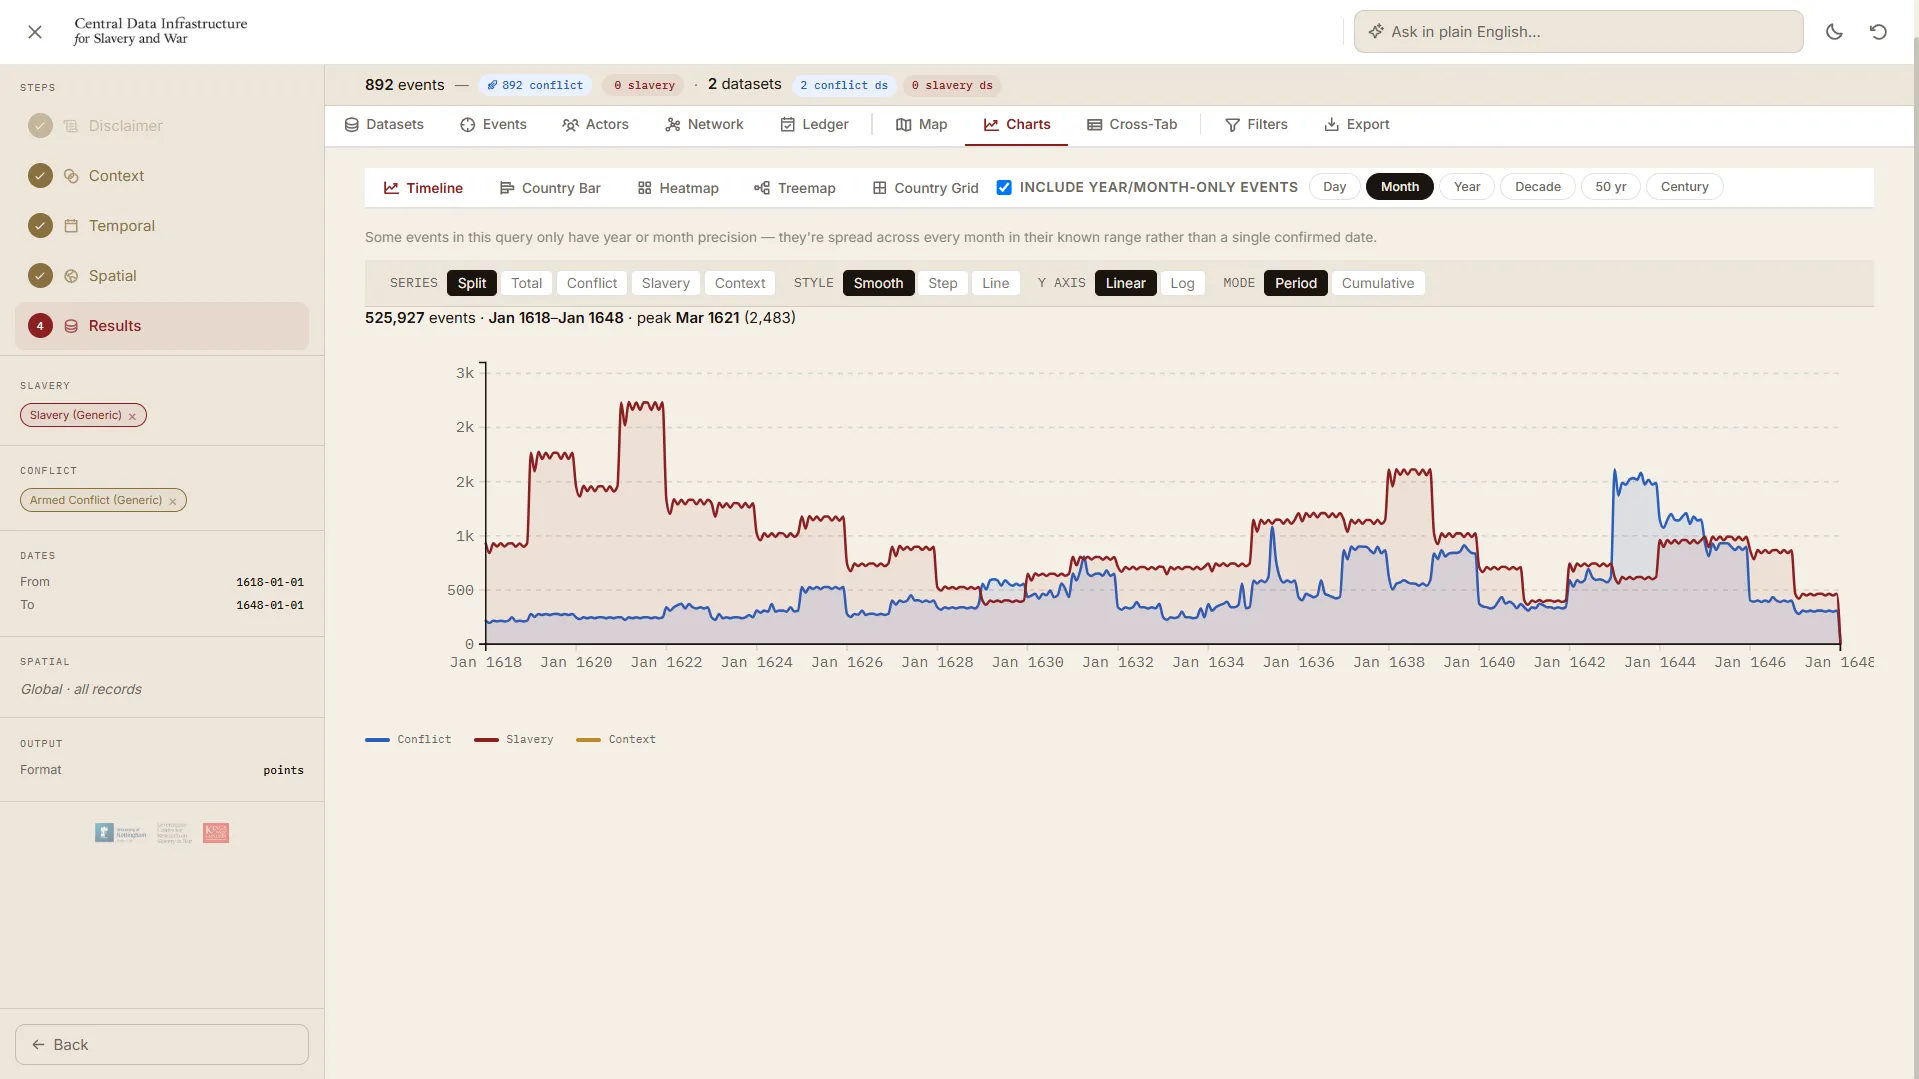1919x1079 pixels.
Task: Uncheck Include Year/Month-Only Events checkbox
Action: (x=1004, y=187)
